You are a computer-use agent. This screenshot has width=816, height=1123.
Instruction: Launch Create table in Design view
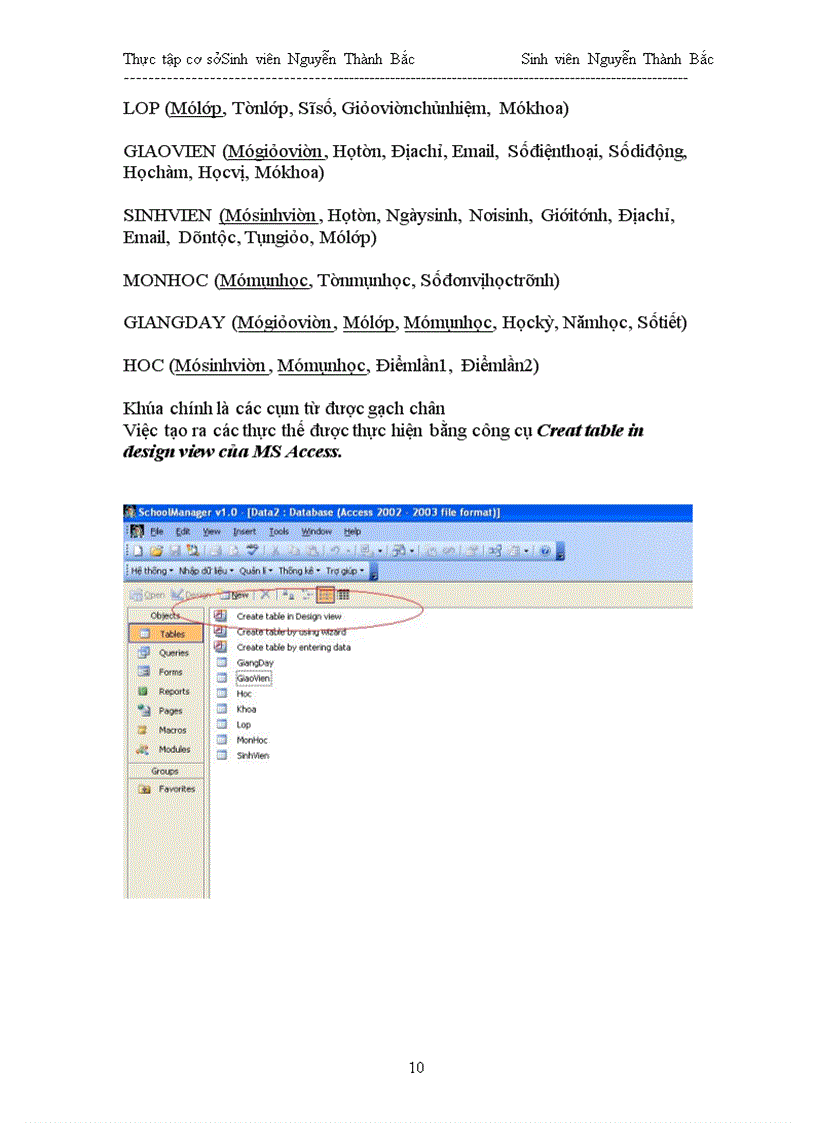(290, 616)
